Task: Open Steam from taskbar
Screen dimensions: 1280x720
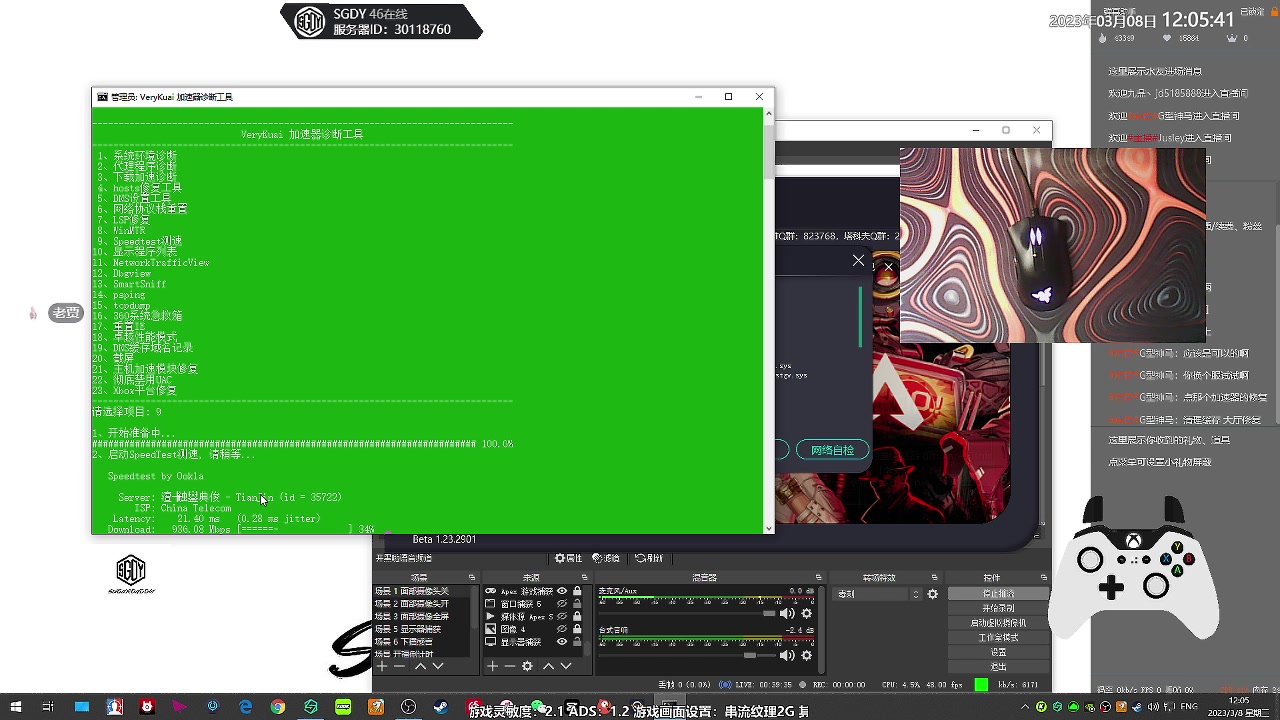Action: coord(440,707)
